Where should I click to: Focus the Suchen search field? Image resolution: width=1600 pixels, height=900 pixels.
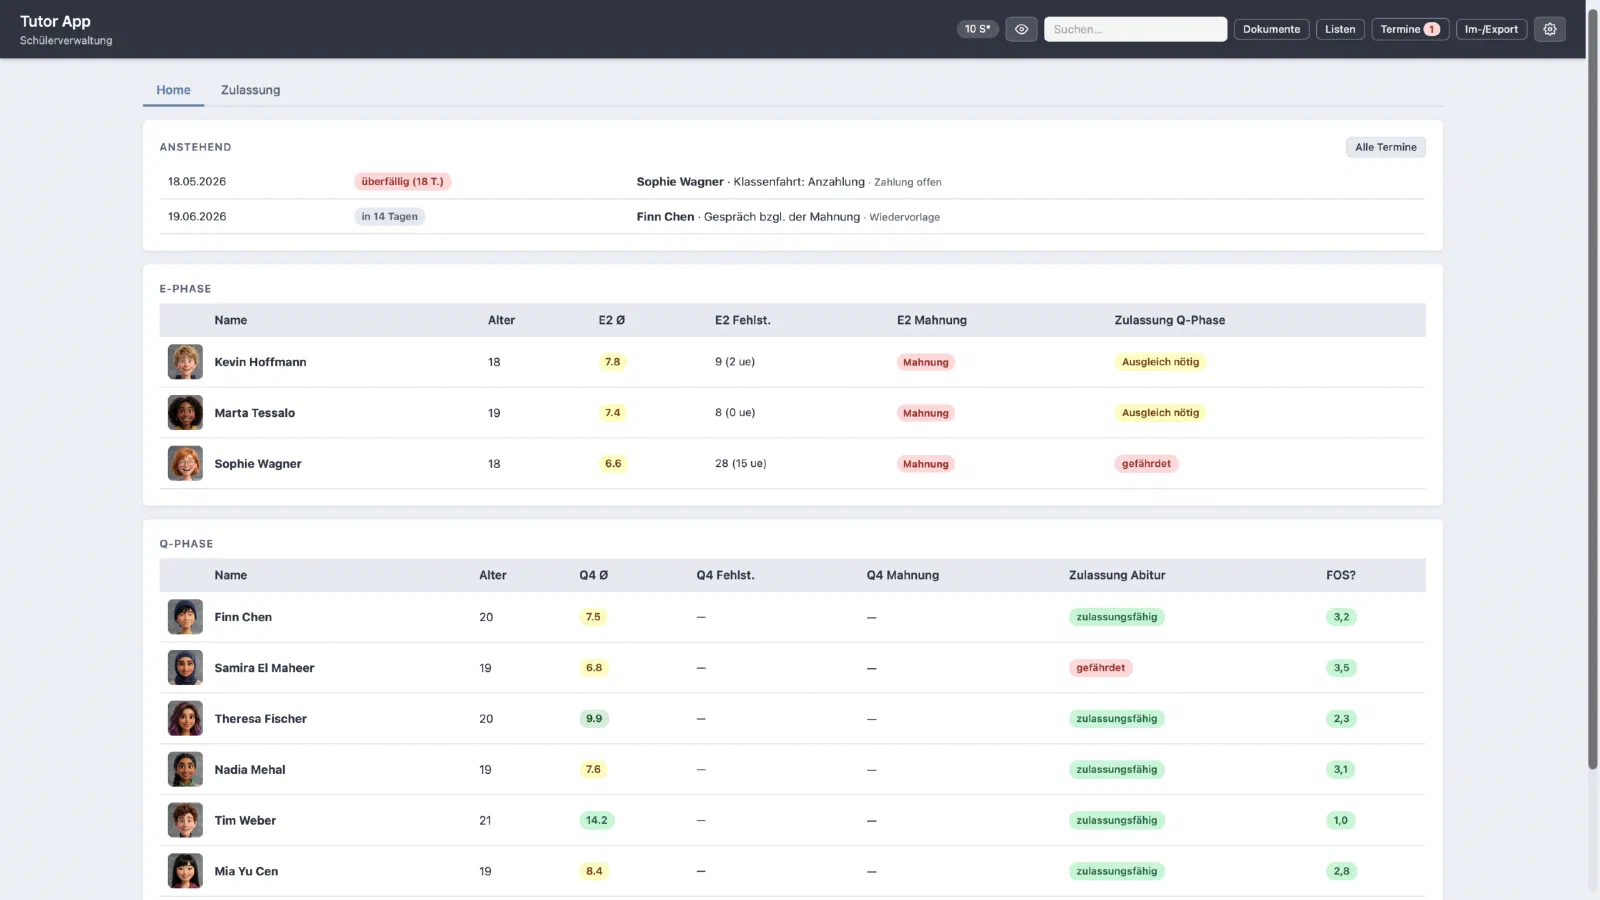pyautogui.click(x=1135, y=29)
